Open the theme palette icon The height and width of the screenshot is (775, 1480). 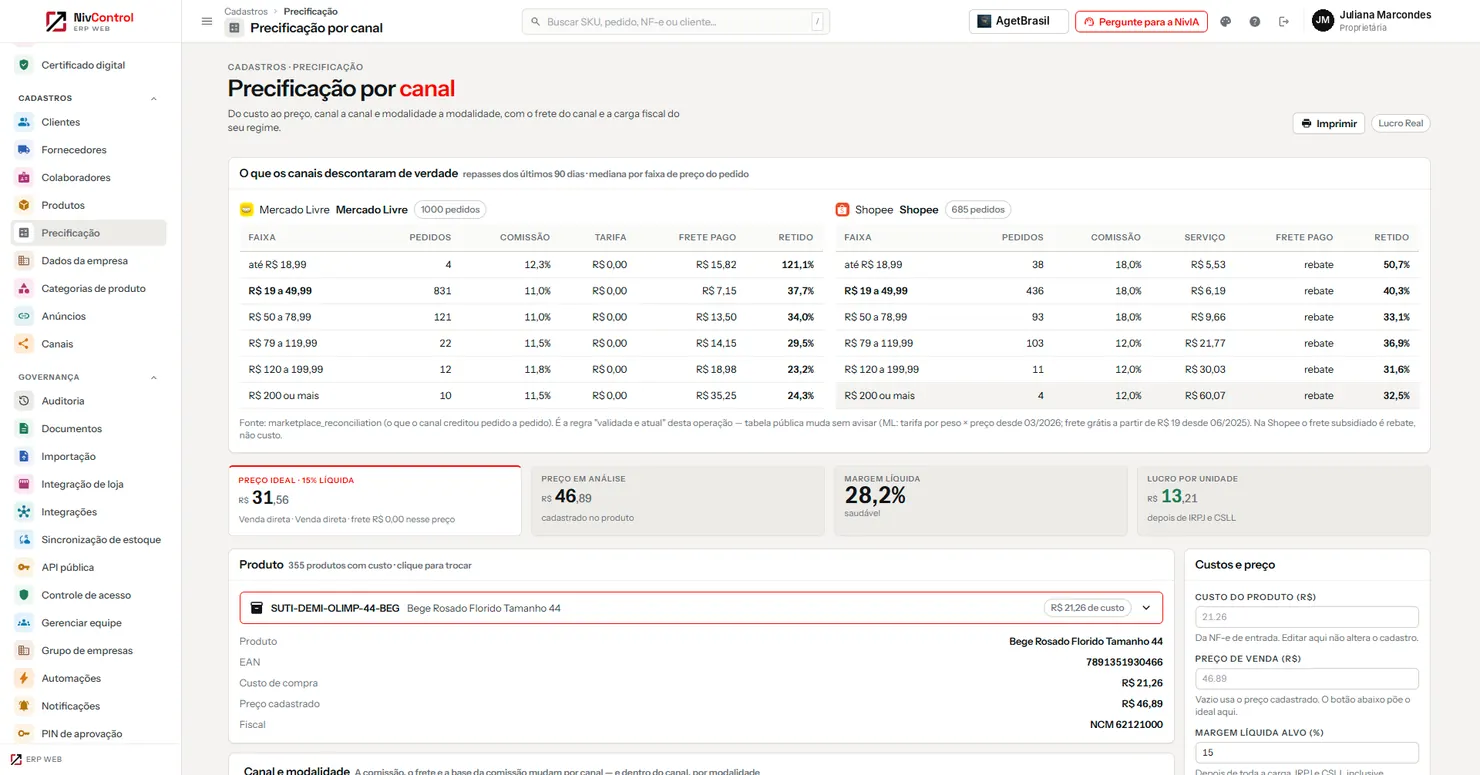pos(1226,21)
